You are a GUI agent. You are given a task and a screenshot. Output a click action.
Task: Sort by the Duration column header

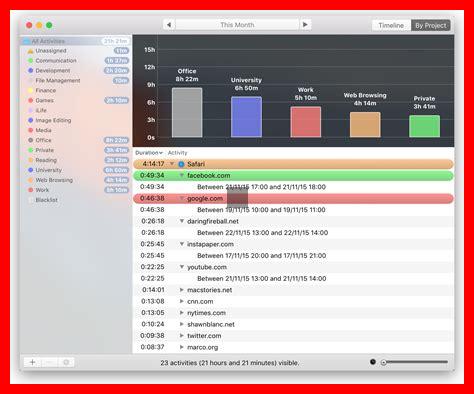click(149, 153)
